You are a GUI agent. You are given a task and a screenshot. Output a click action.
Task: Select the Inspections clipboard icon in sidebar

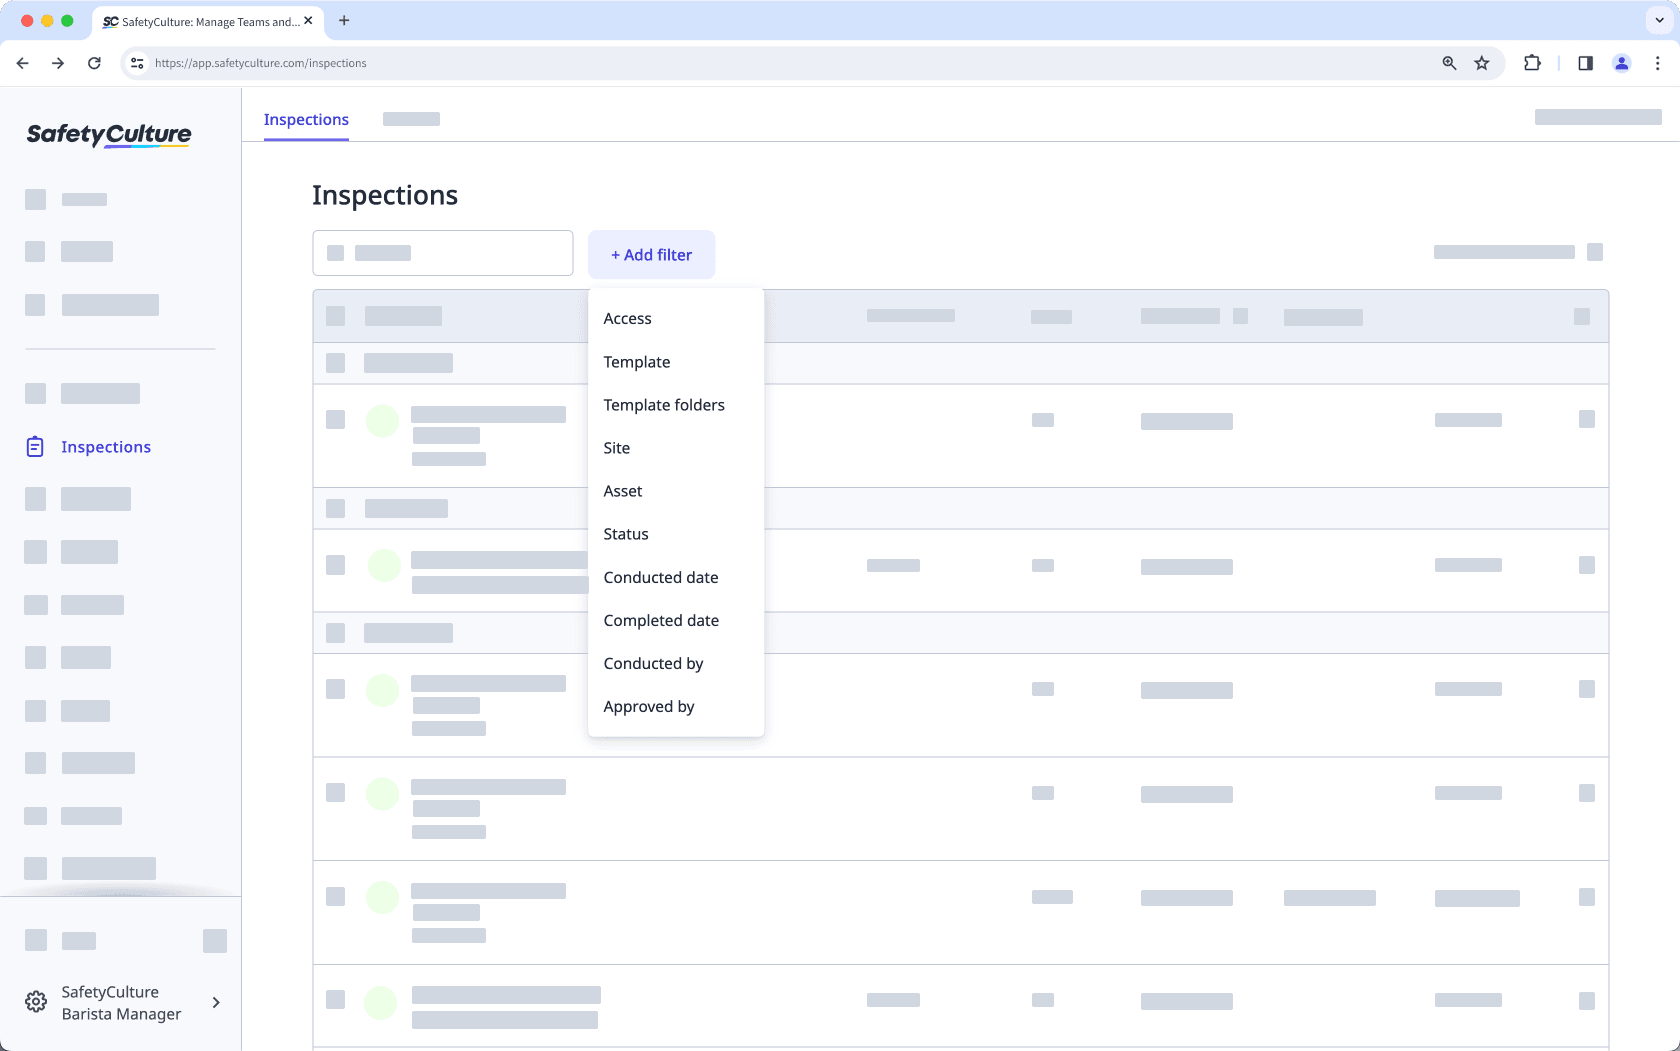(x=35, y=446)
